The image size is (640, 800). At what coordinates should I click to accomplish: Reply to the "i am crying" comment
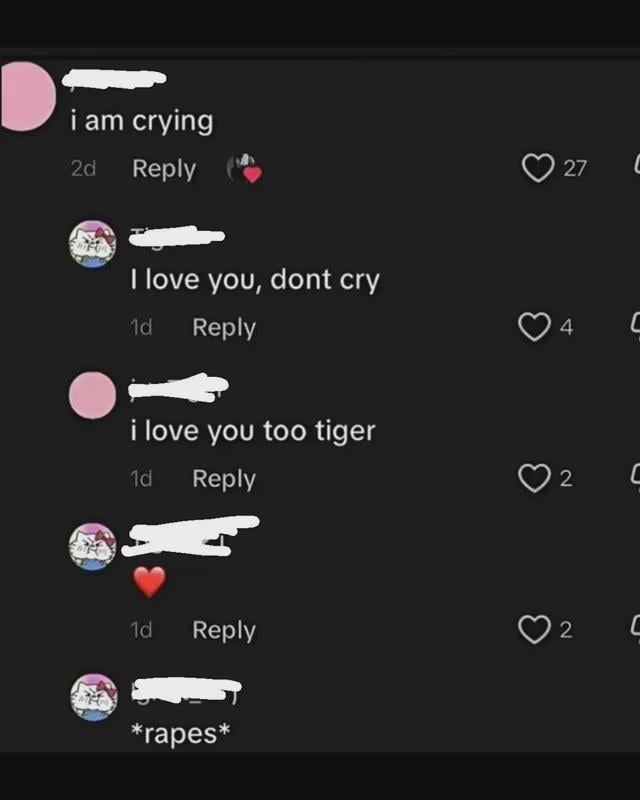pos(164,169)
